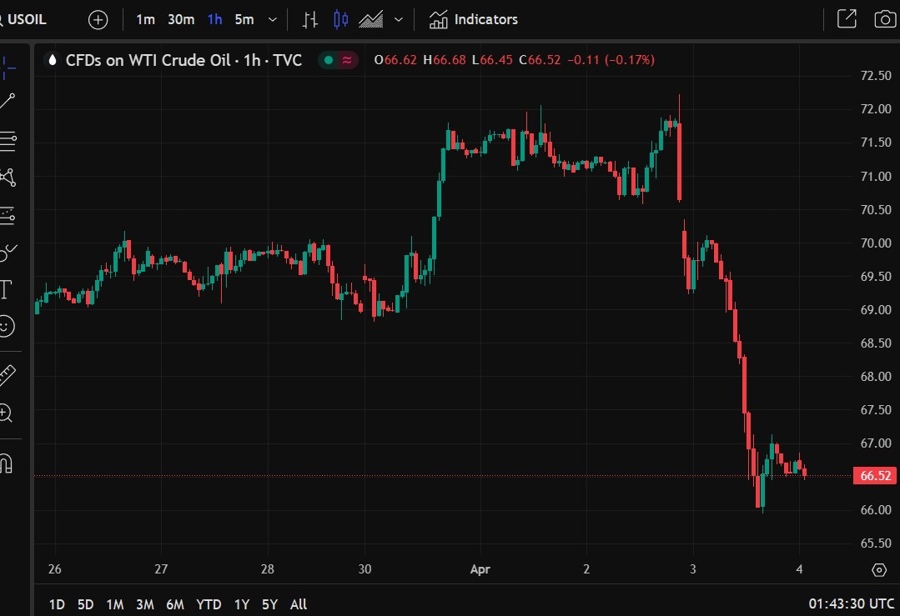The image size is (900, 616).
Task: Open the chart time axis settings gear
Action: (878, 570)
